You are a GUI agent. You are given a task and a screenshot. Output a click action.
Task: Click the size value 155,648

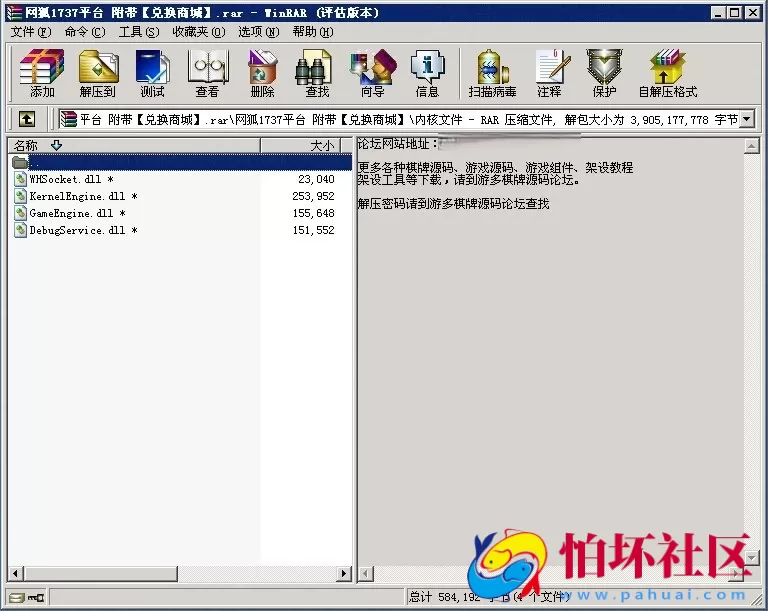[313, 213]
